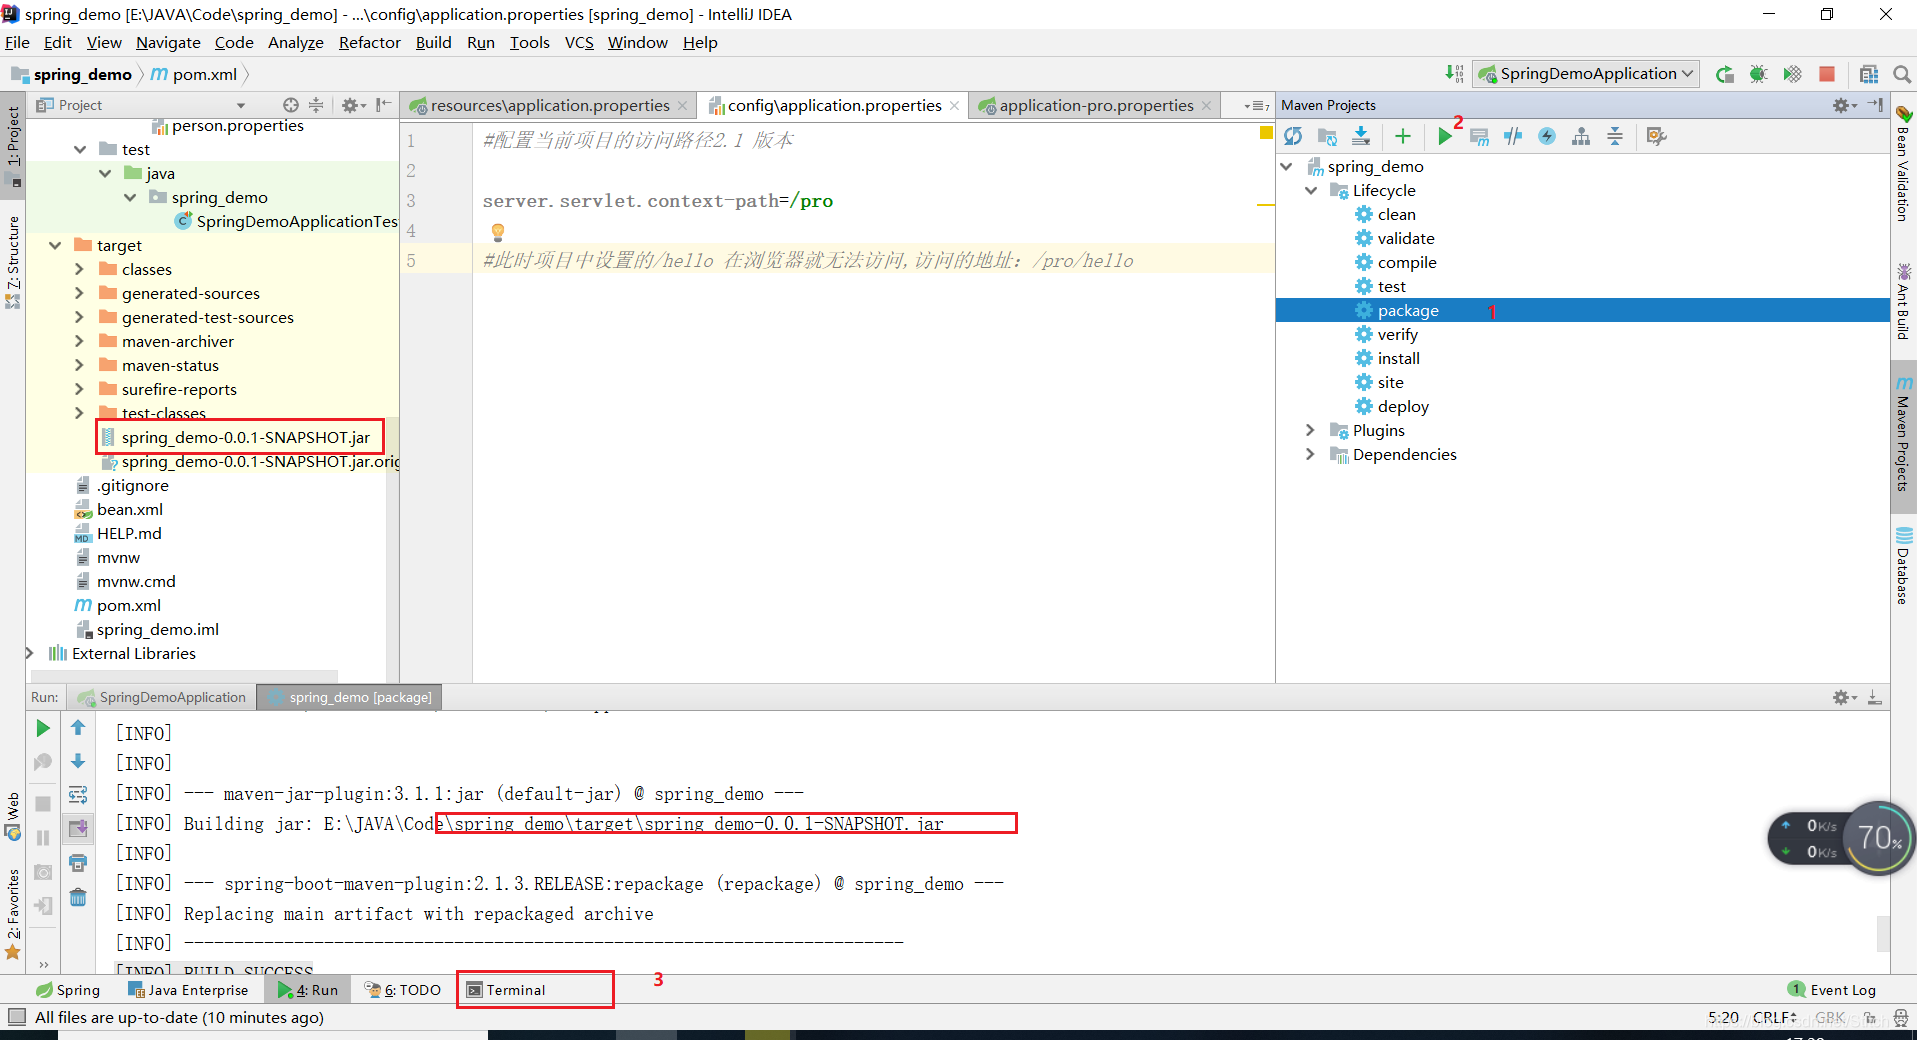The width and height of the screenshot is (1917, 1040).
Task: Select the clean lifecycle goal
Action: [1396, 214]
